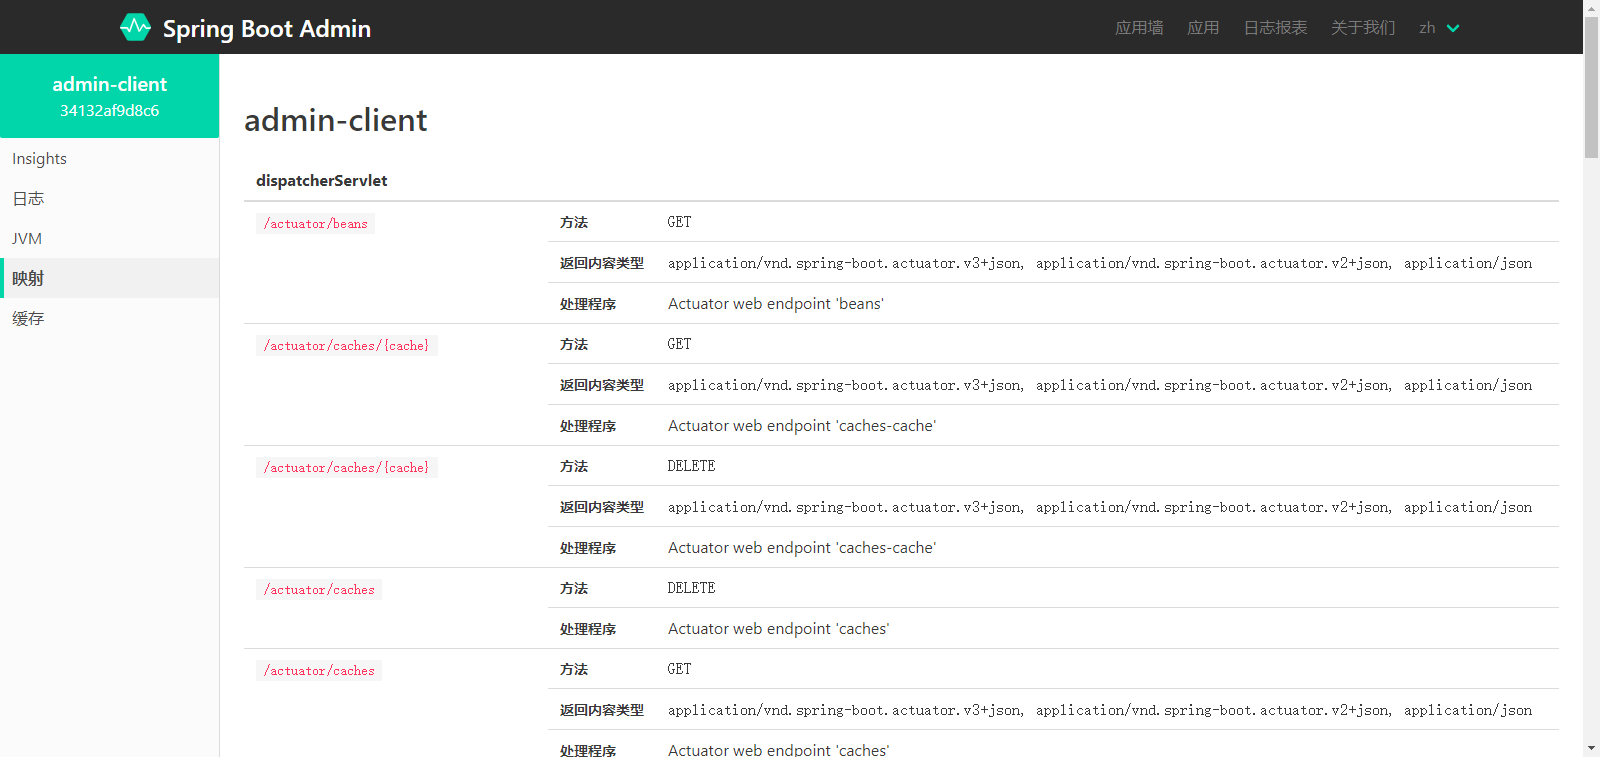The image size is (1600, 757).
Task: Open the 应用 navigation item
Action: tap(1203, 27)
